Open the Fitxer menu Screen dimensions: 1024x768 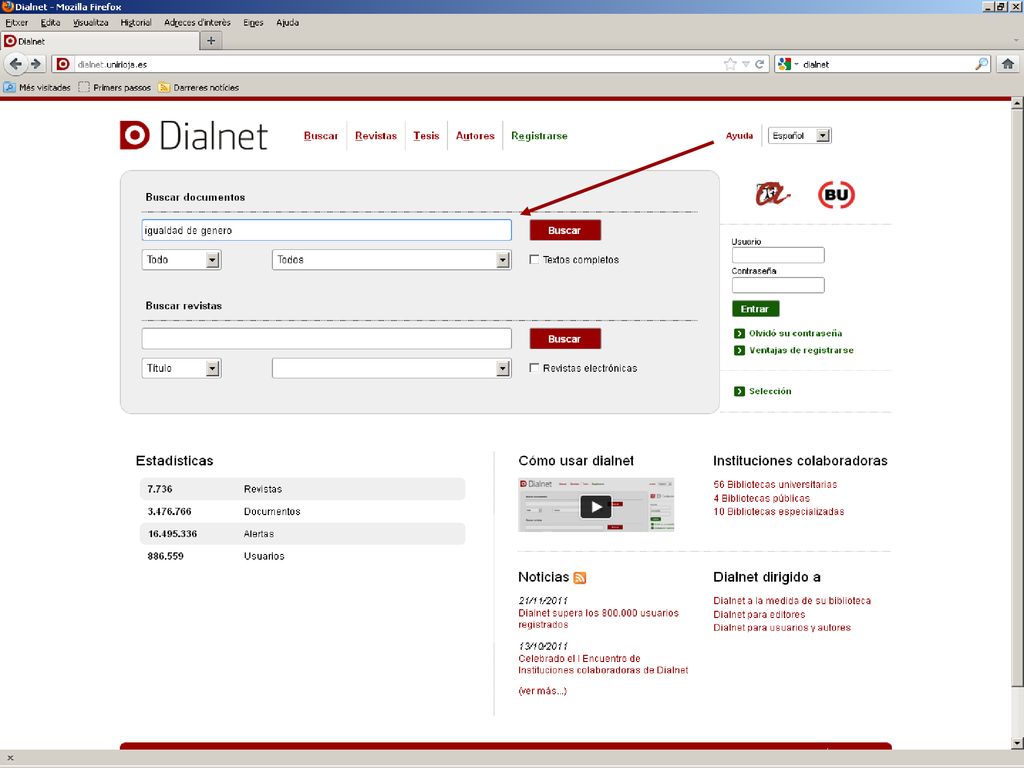click(x=17, y=23)
